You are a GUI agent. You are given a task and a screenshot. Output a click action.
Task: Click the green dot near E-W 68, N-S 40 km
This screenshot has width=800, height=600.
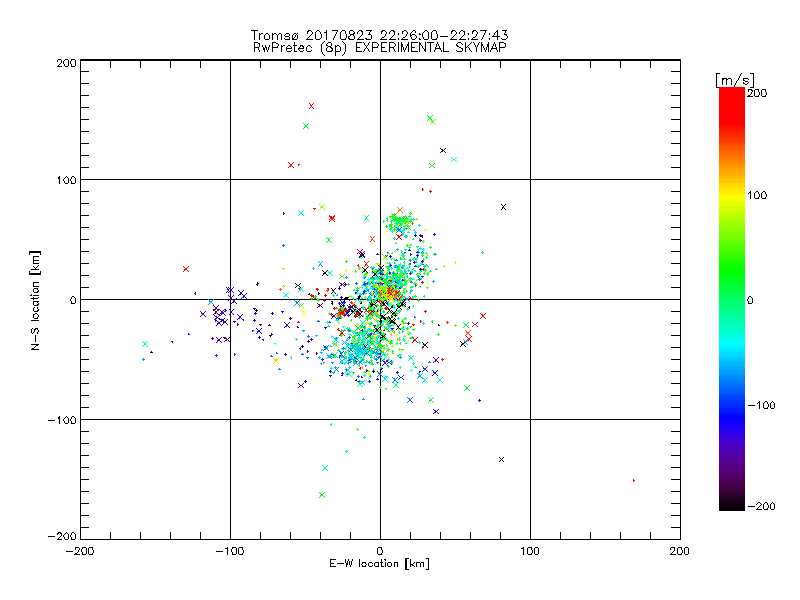tap(483, 253)
